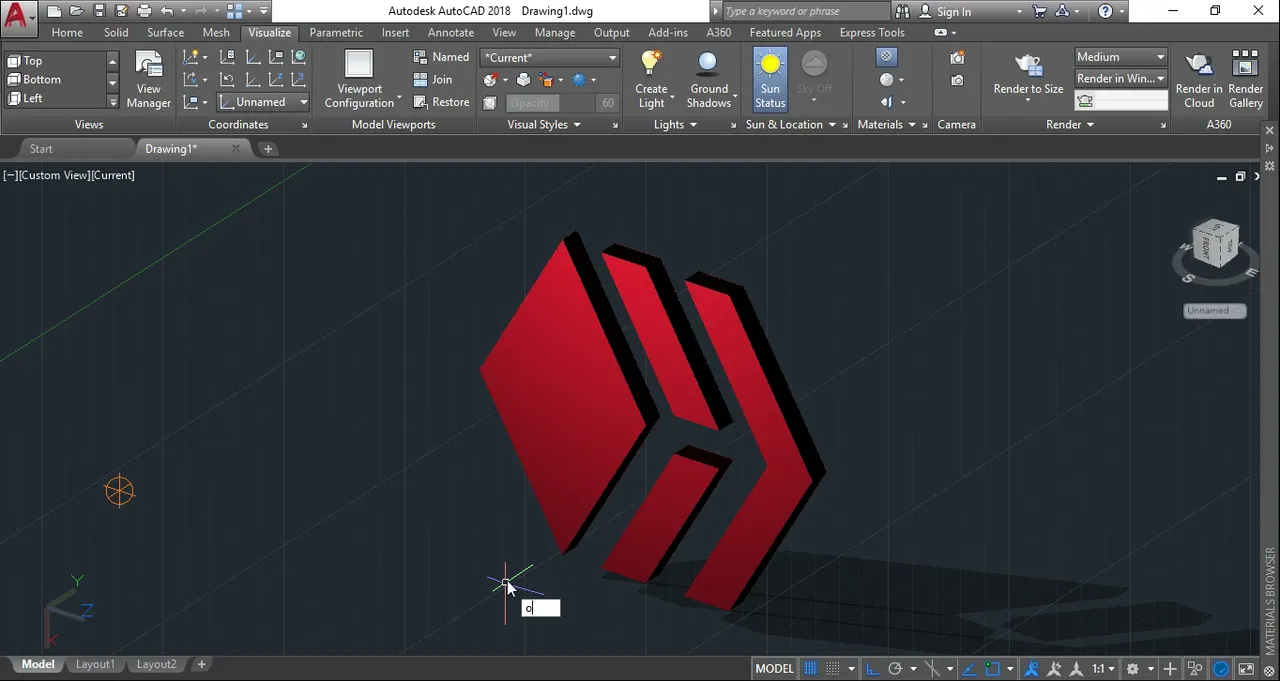This screenshot has width=1280, height=681.
Task: Expand the Visual Styles panel
Action: 545,125
